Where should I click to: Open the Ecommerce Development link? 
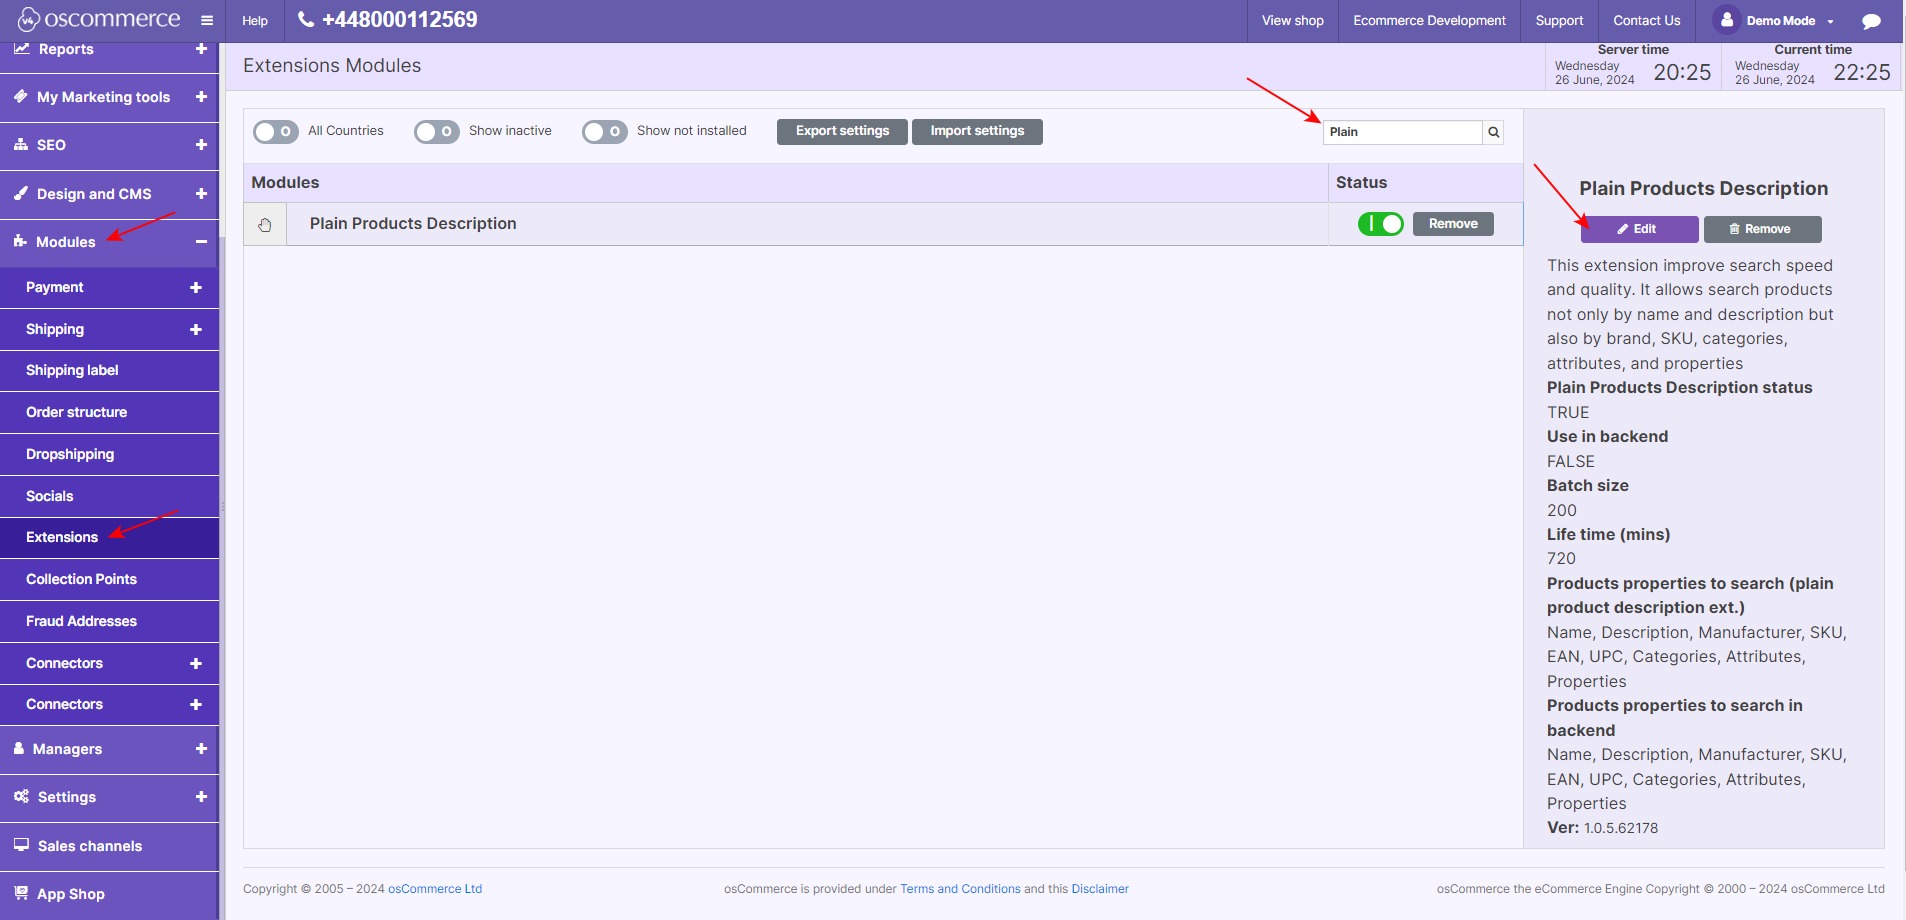click(x=1429, y=20)
